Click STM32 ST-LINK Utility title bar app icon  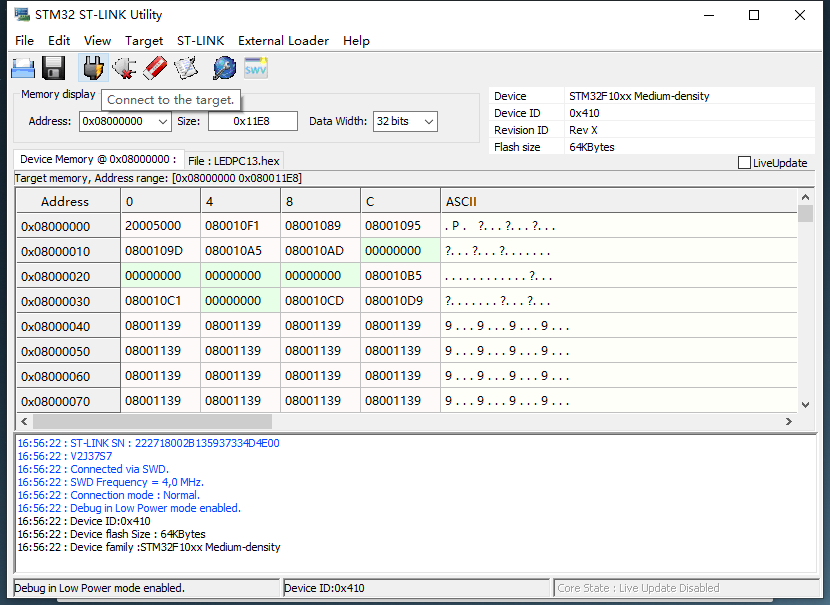click(x=22, y=14)
